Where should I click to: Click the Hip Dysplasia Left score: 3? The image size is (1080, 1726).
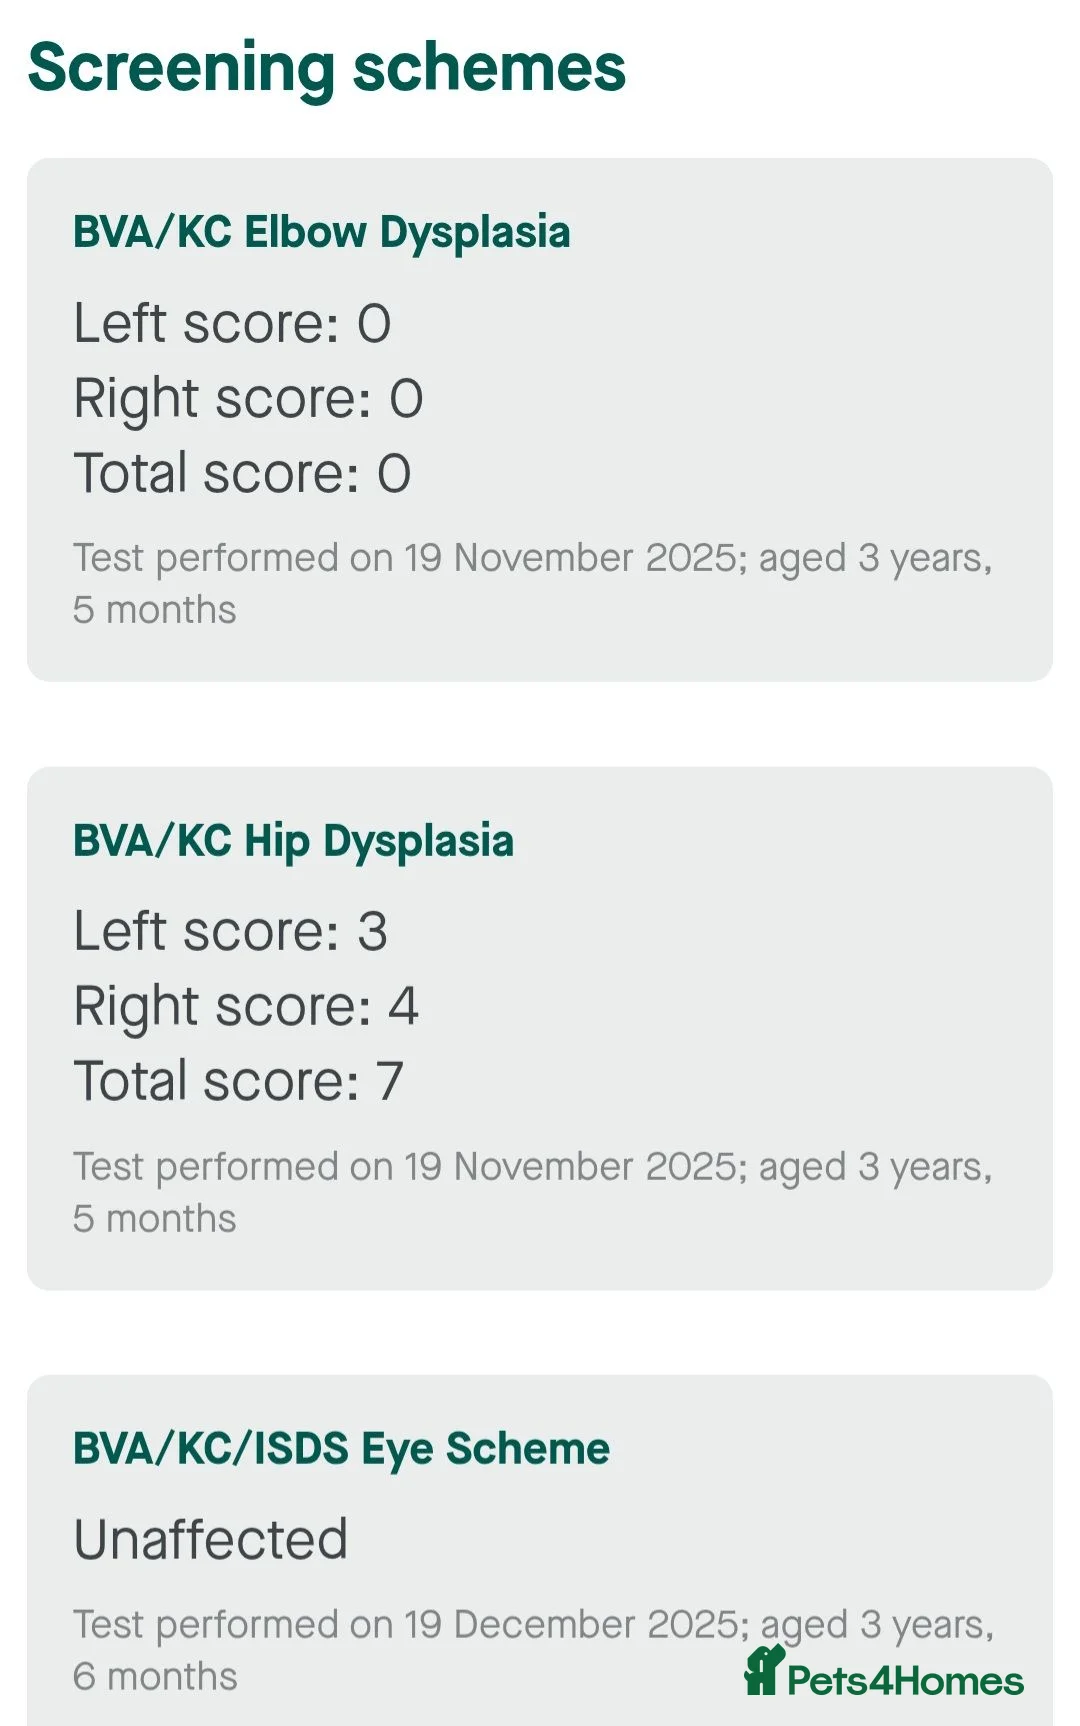pos(231,931)
